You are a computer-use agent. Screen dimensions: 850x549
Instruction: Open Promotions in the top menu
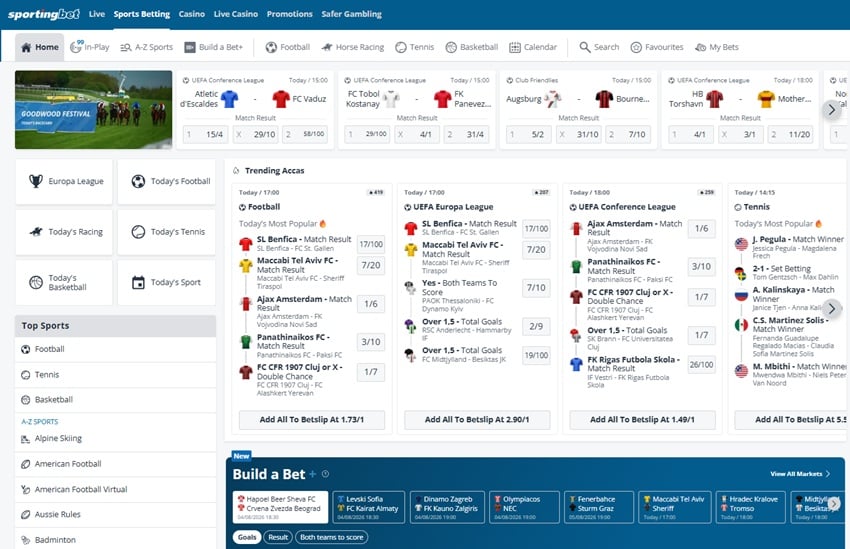289,14
